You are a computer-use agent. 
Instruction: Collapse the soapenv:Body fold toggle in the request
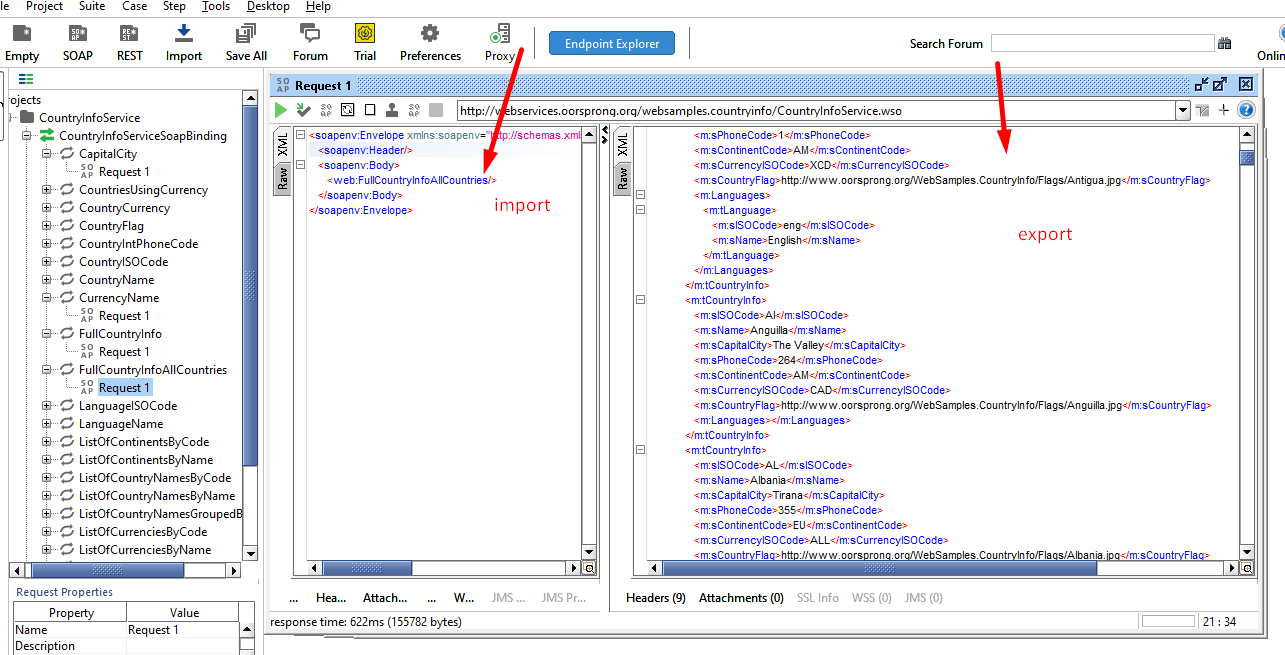point(300,165)
